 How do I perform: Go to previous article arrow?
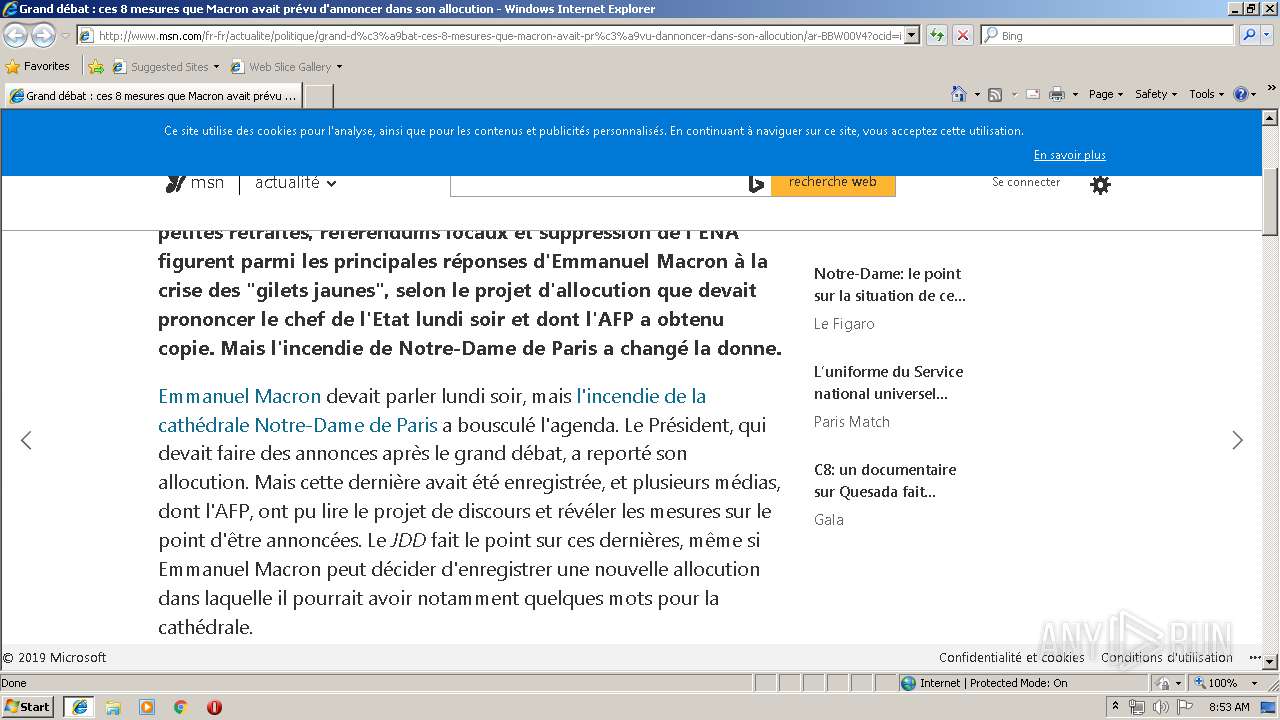[x=26, y=440]
